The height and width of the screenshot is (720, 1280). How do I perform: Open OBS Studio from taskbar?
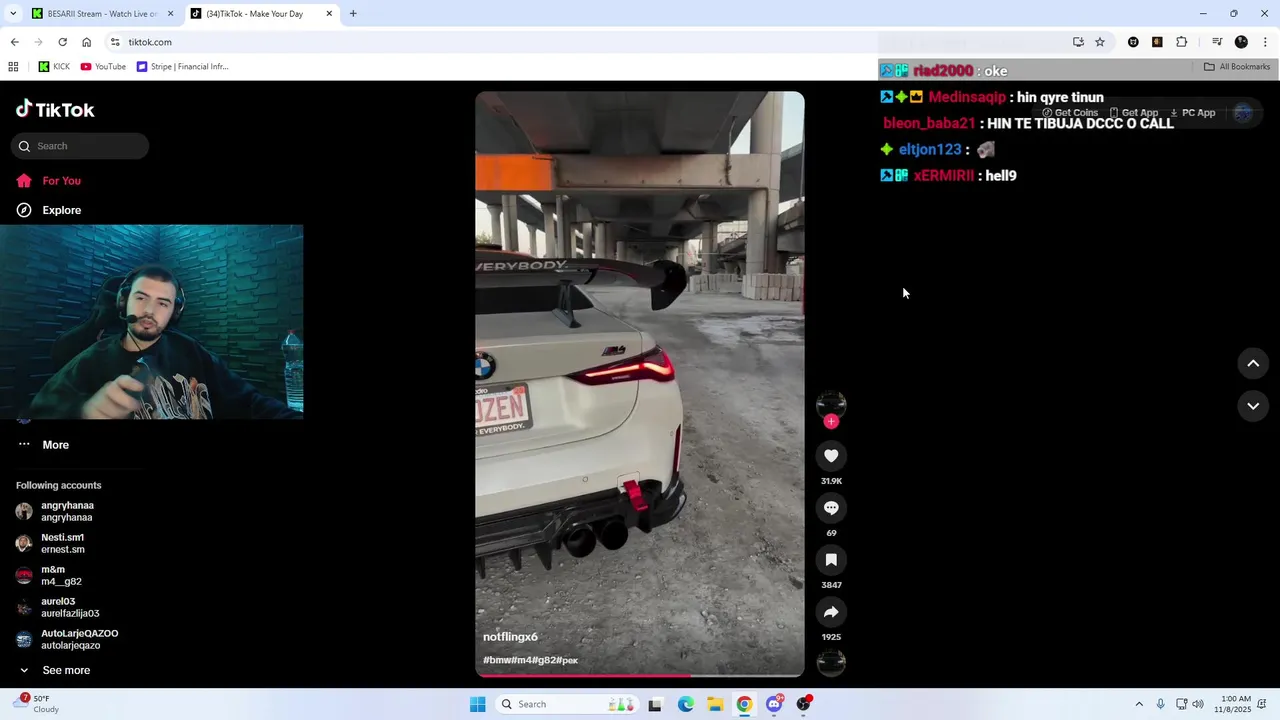[804, 704]
